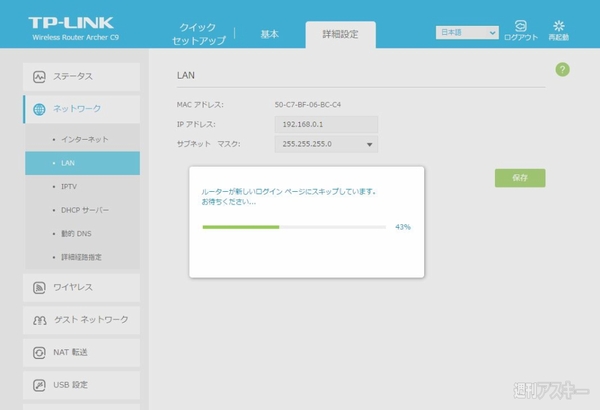Click the reboot icon
Screen dimensions: 600x410
click(559, 26)
